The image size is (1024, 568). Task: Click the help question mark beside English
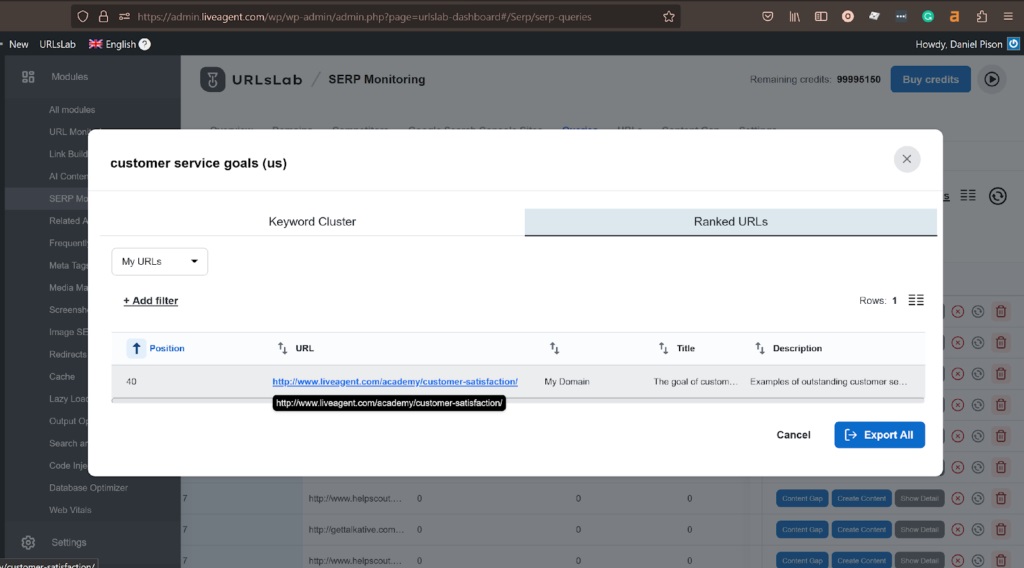click(x=145, y=44)
